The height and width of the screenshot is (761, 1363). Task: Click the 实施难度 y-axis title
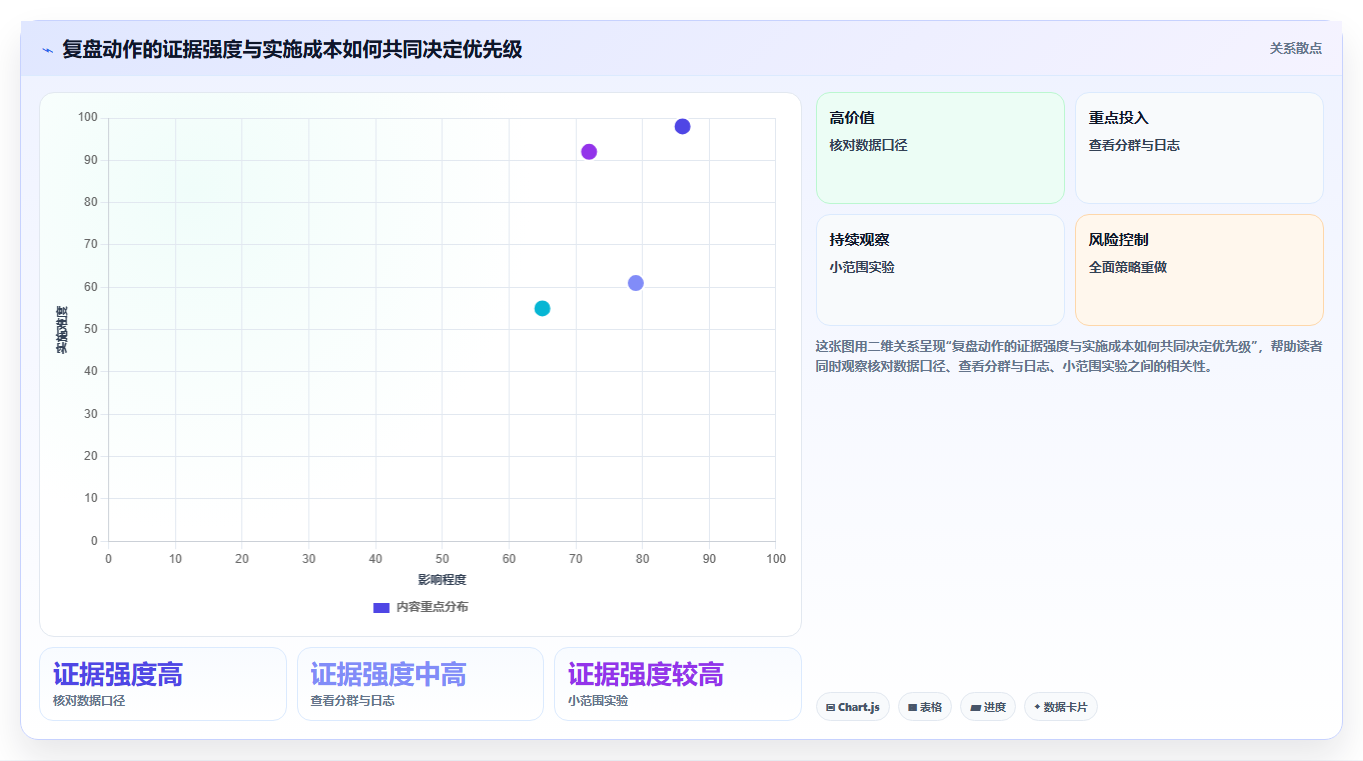click(x=62, y=330)
